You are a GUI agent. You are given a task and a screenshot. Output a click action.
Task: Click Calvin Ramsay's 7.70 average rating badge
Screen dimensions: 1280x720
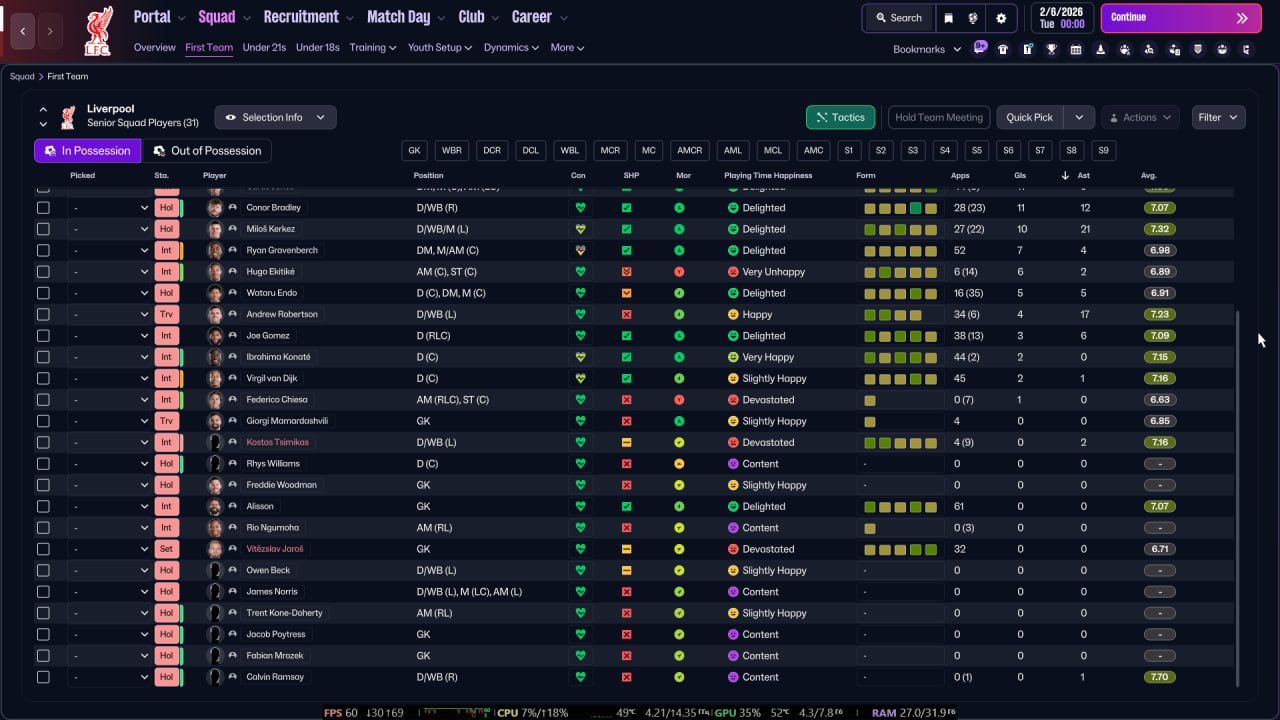coord(1159,677)
